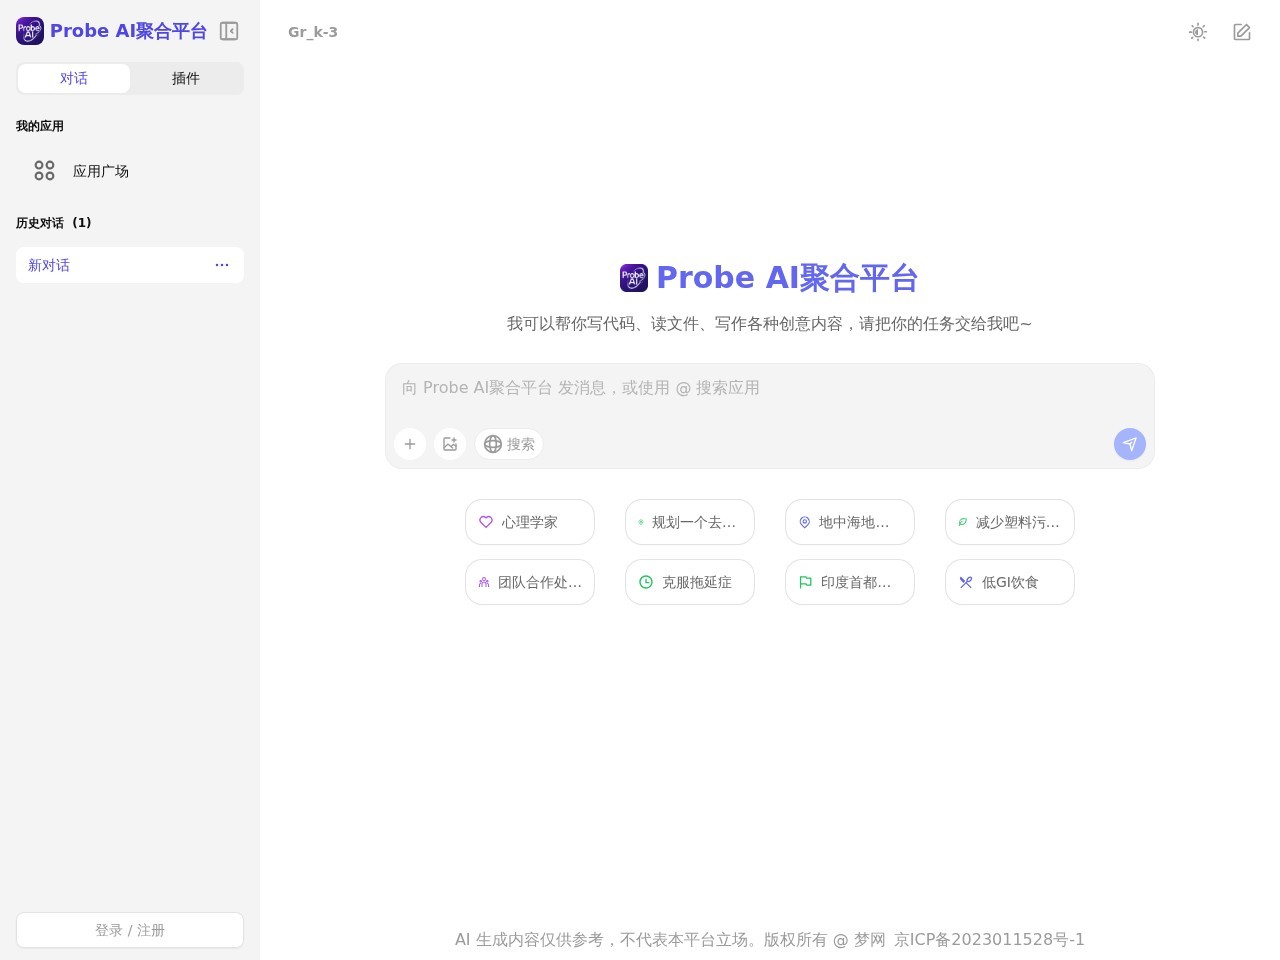1280x960 pixels.
Task: Select the 低GI饮食 suggestion chip
Action: click(1010, 582)
